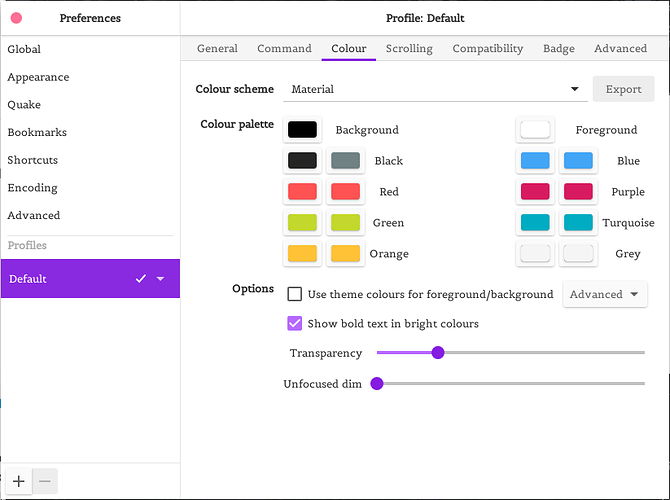Switch to the Scrolling tab
This screenshot has width=670, height=500.
pyautogui.click(x=409, y=48)
